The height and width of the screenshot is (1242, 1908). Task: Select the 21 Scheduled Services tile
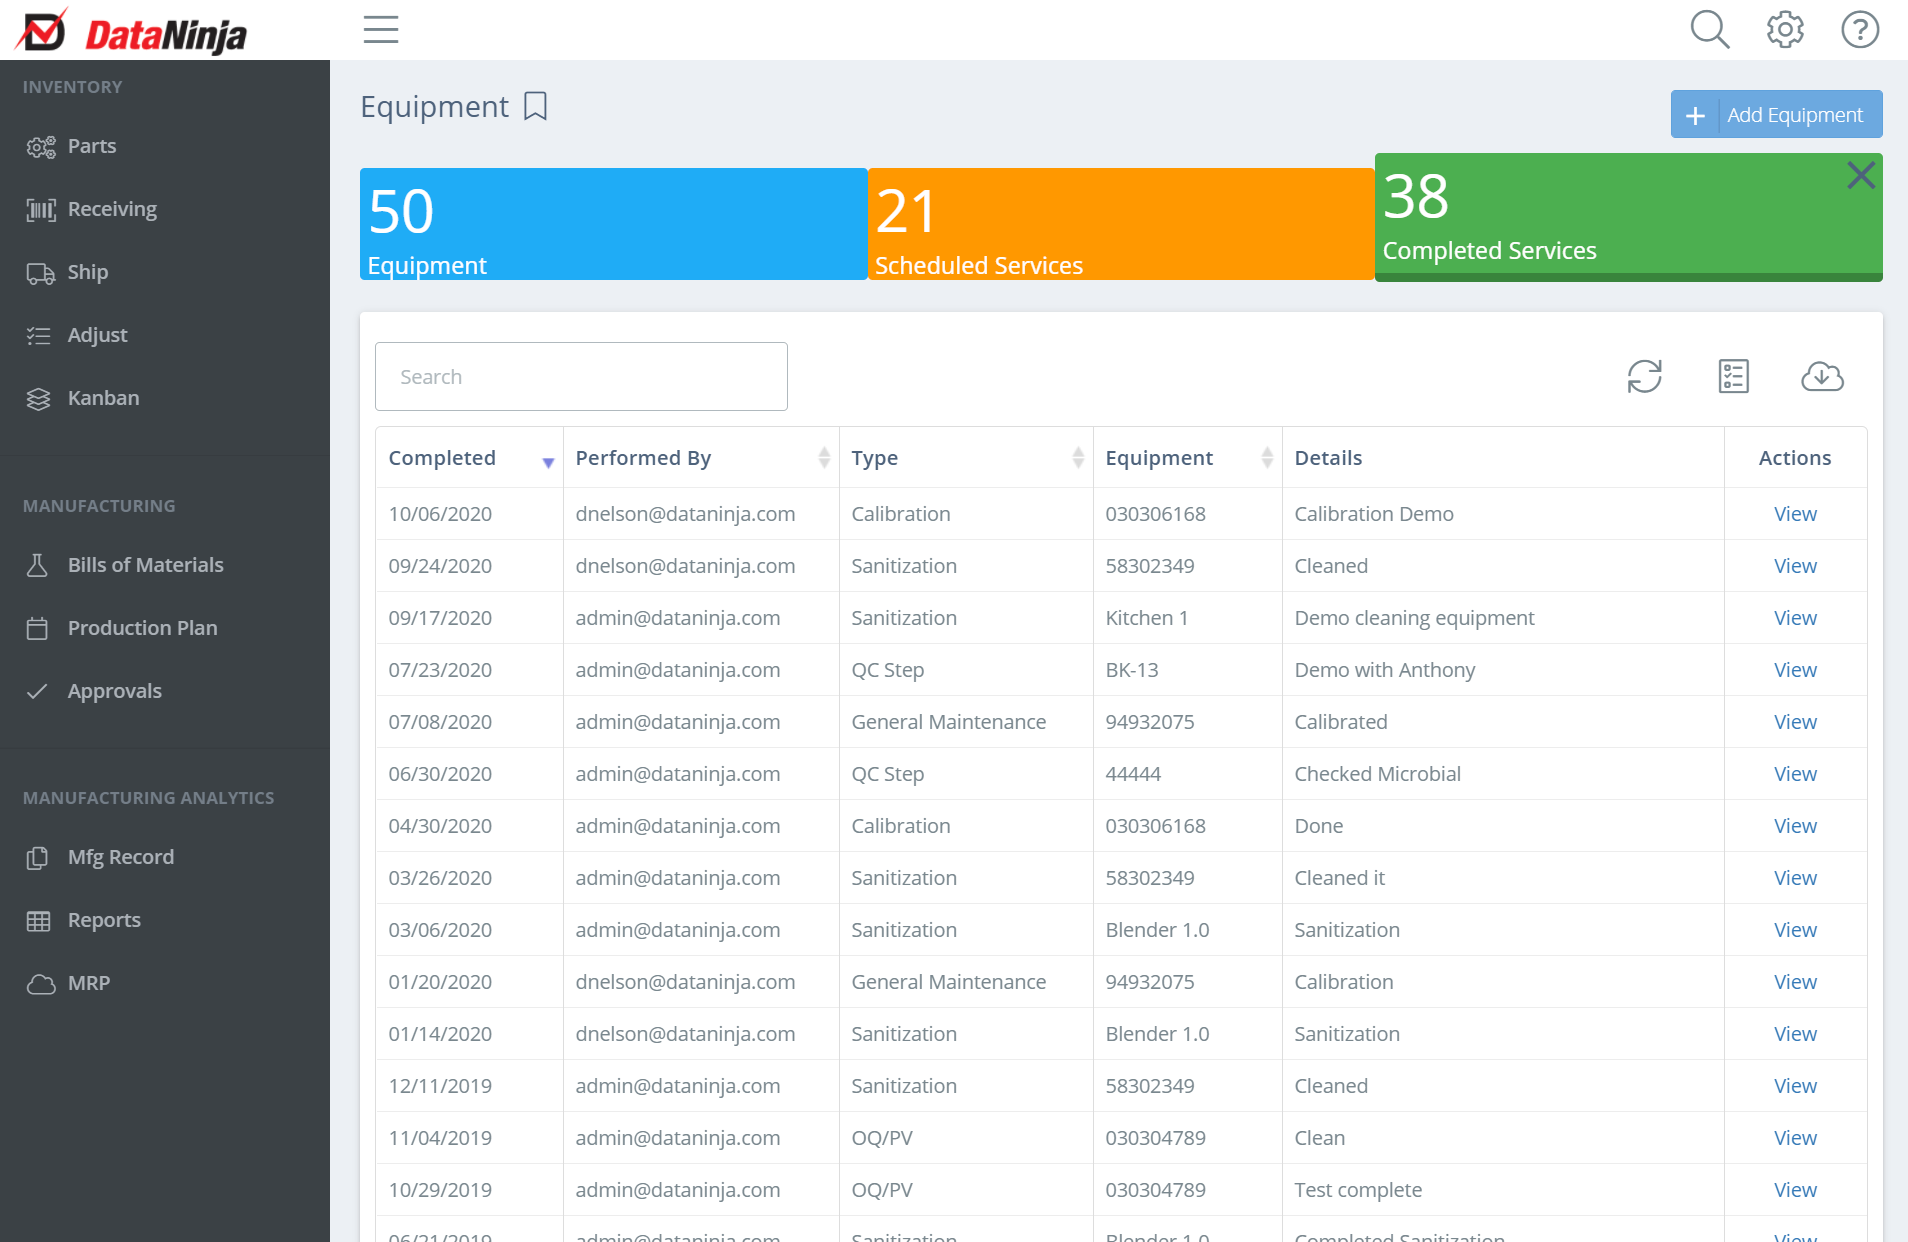[1121, 224]
